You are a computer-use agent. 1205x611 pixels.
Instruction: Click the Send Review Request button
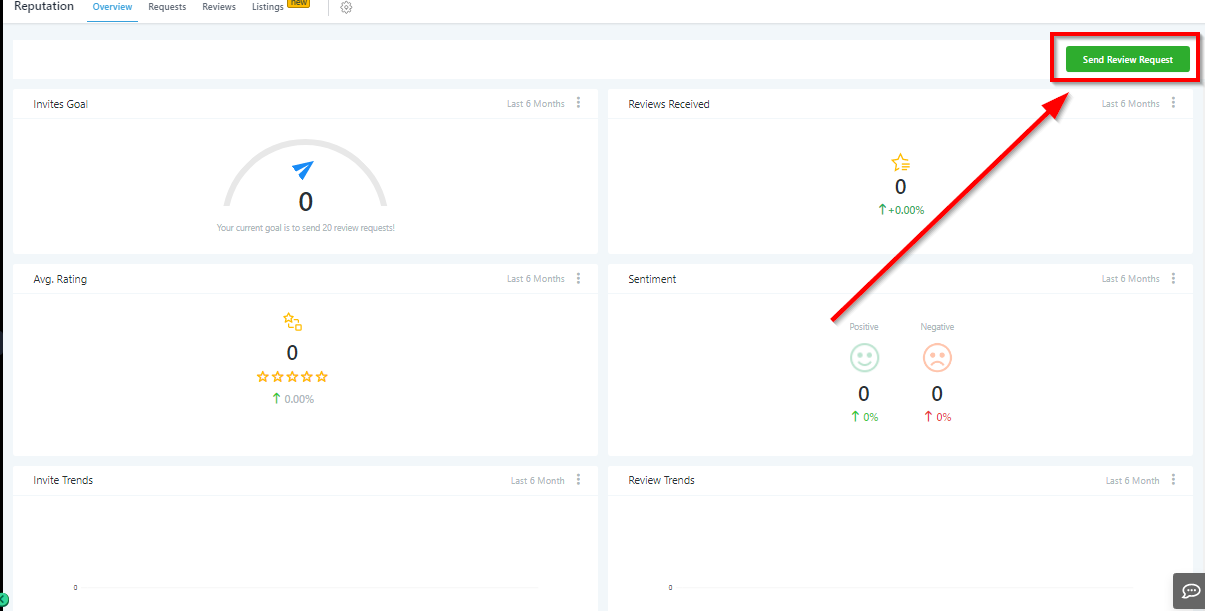tap(1127, 60)
